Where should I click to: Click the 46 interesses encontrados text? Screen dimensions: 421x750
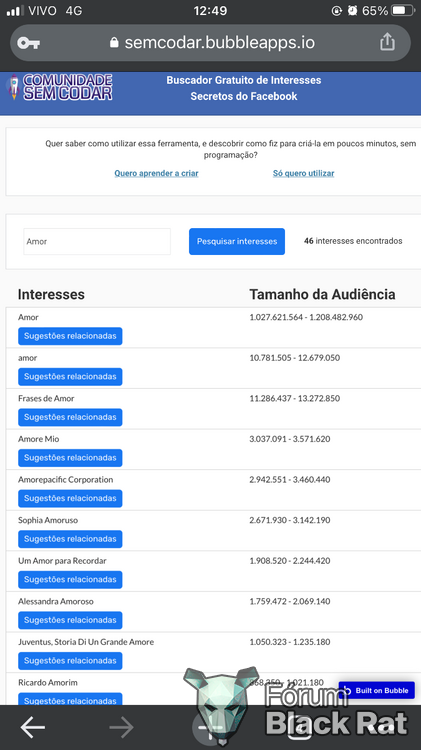pyautogui.click(x=353, y=241)
